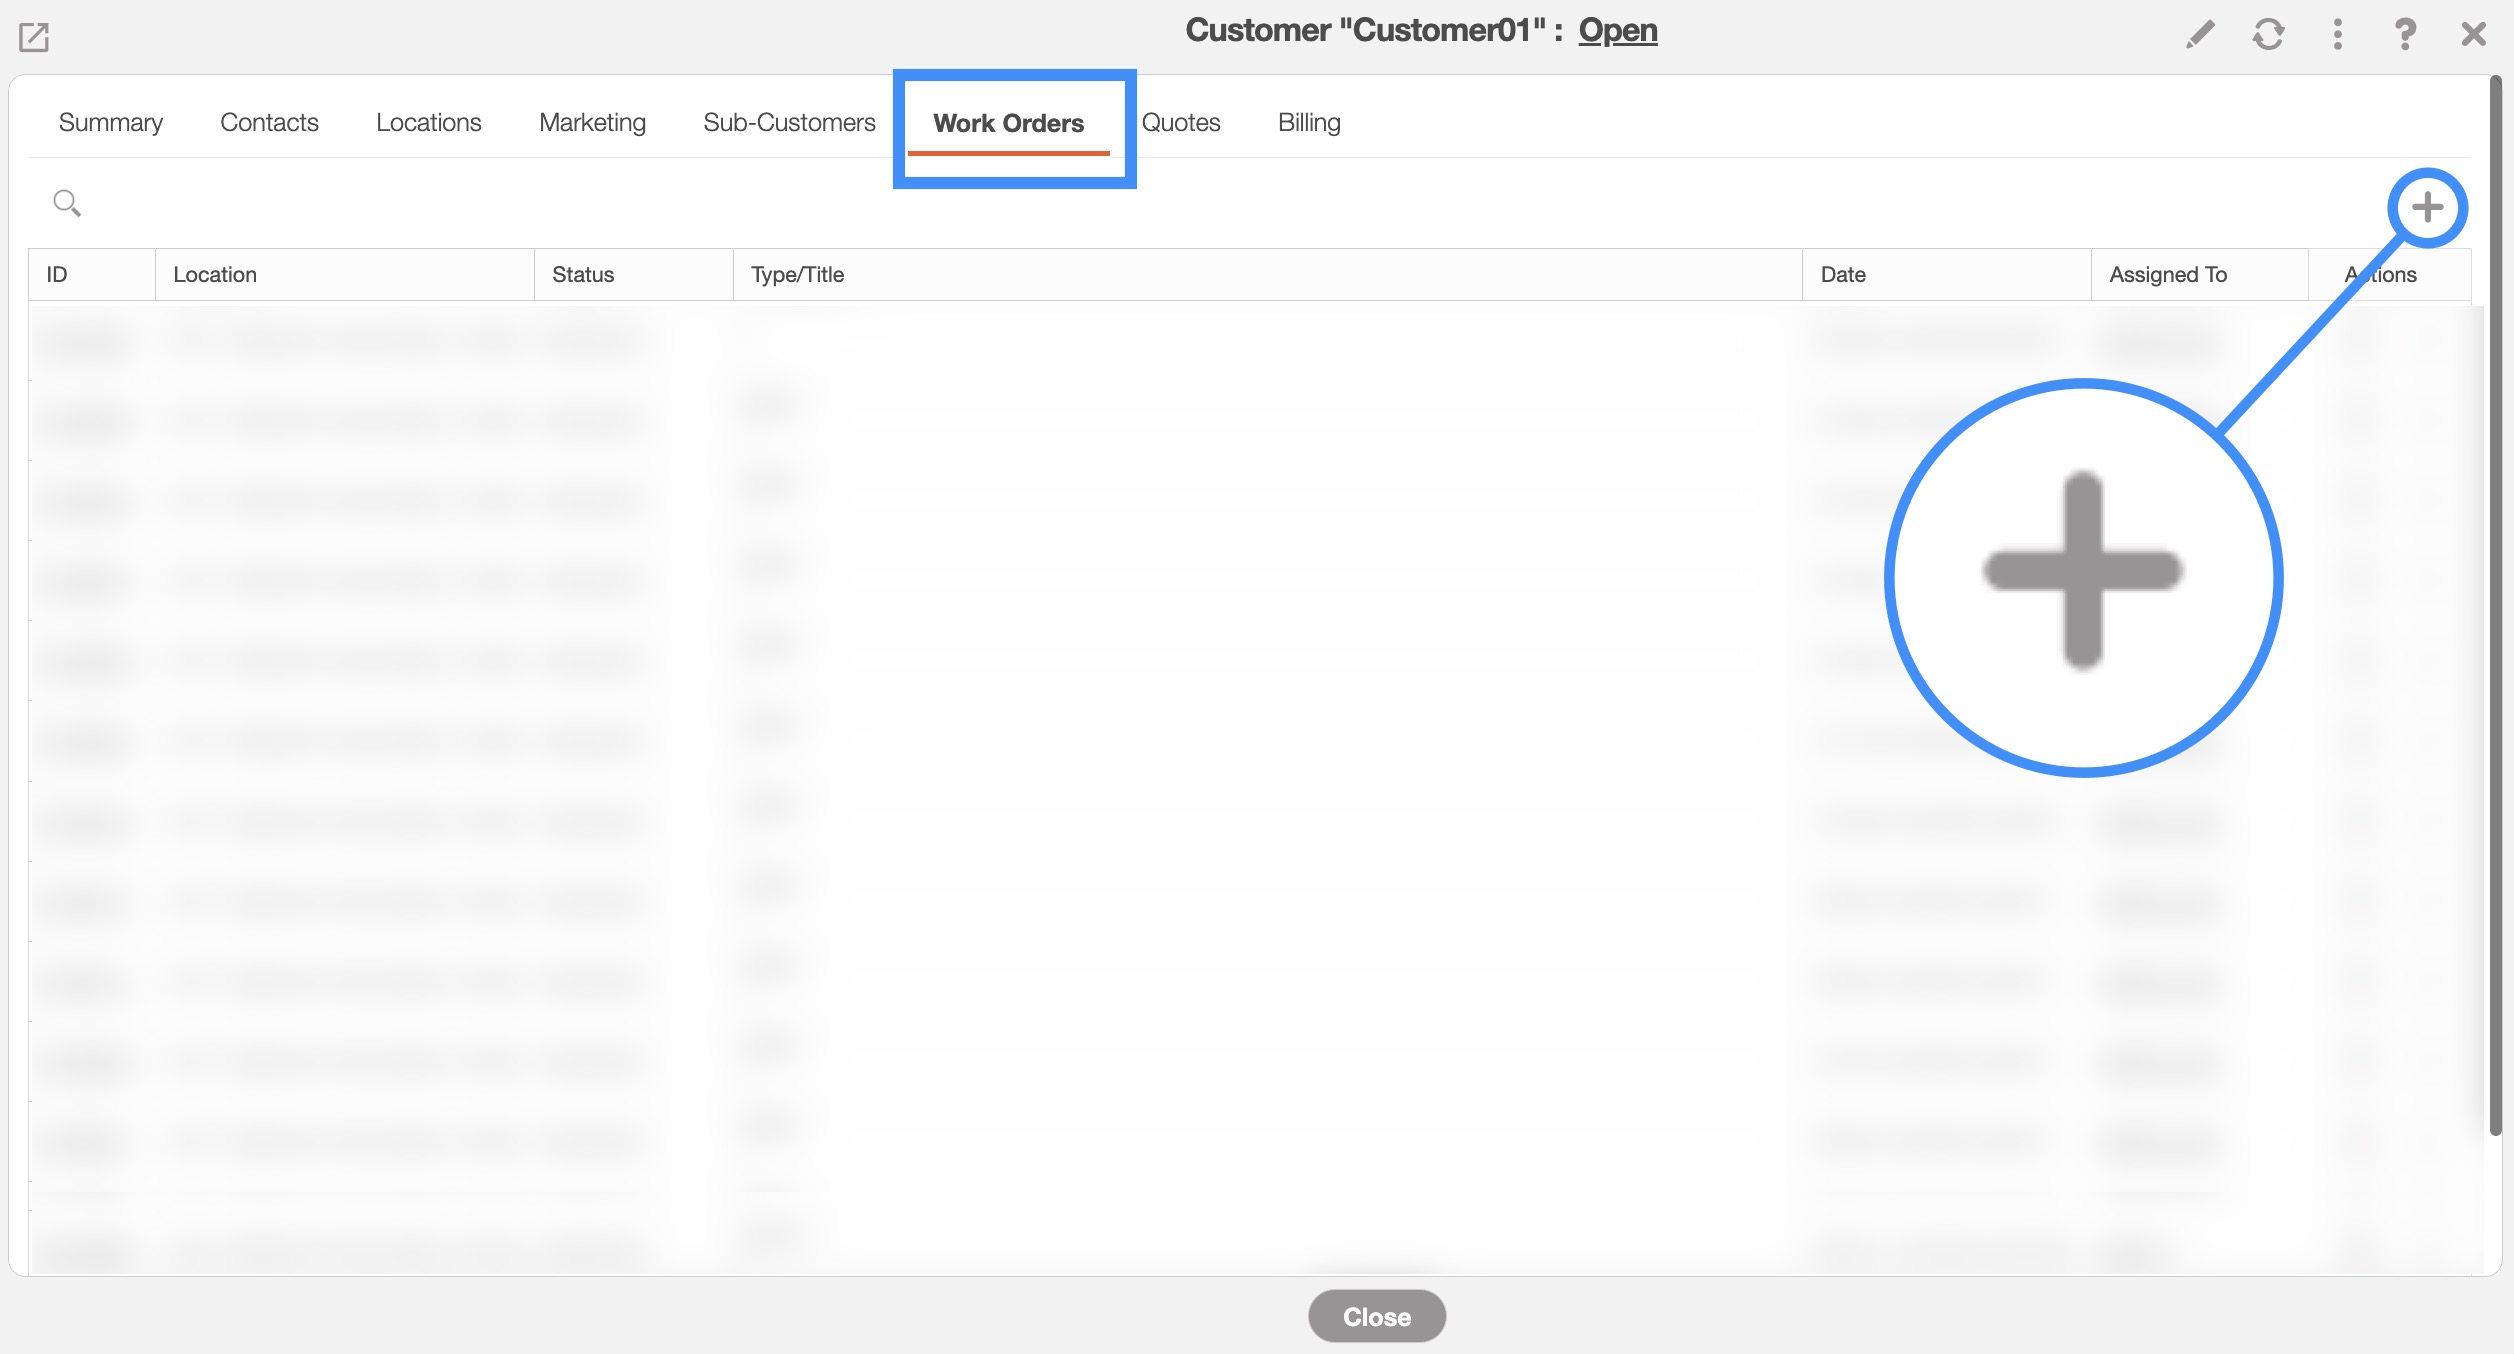The width and height of the screenshot is (2514, 1354).
Task: Select the Marketing tab
Action: [x=592, y=122]
